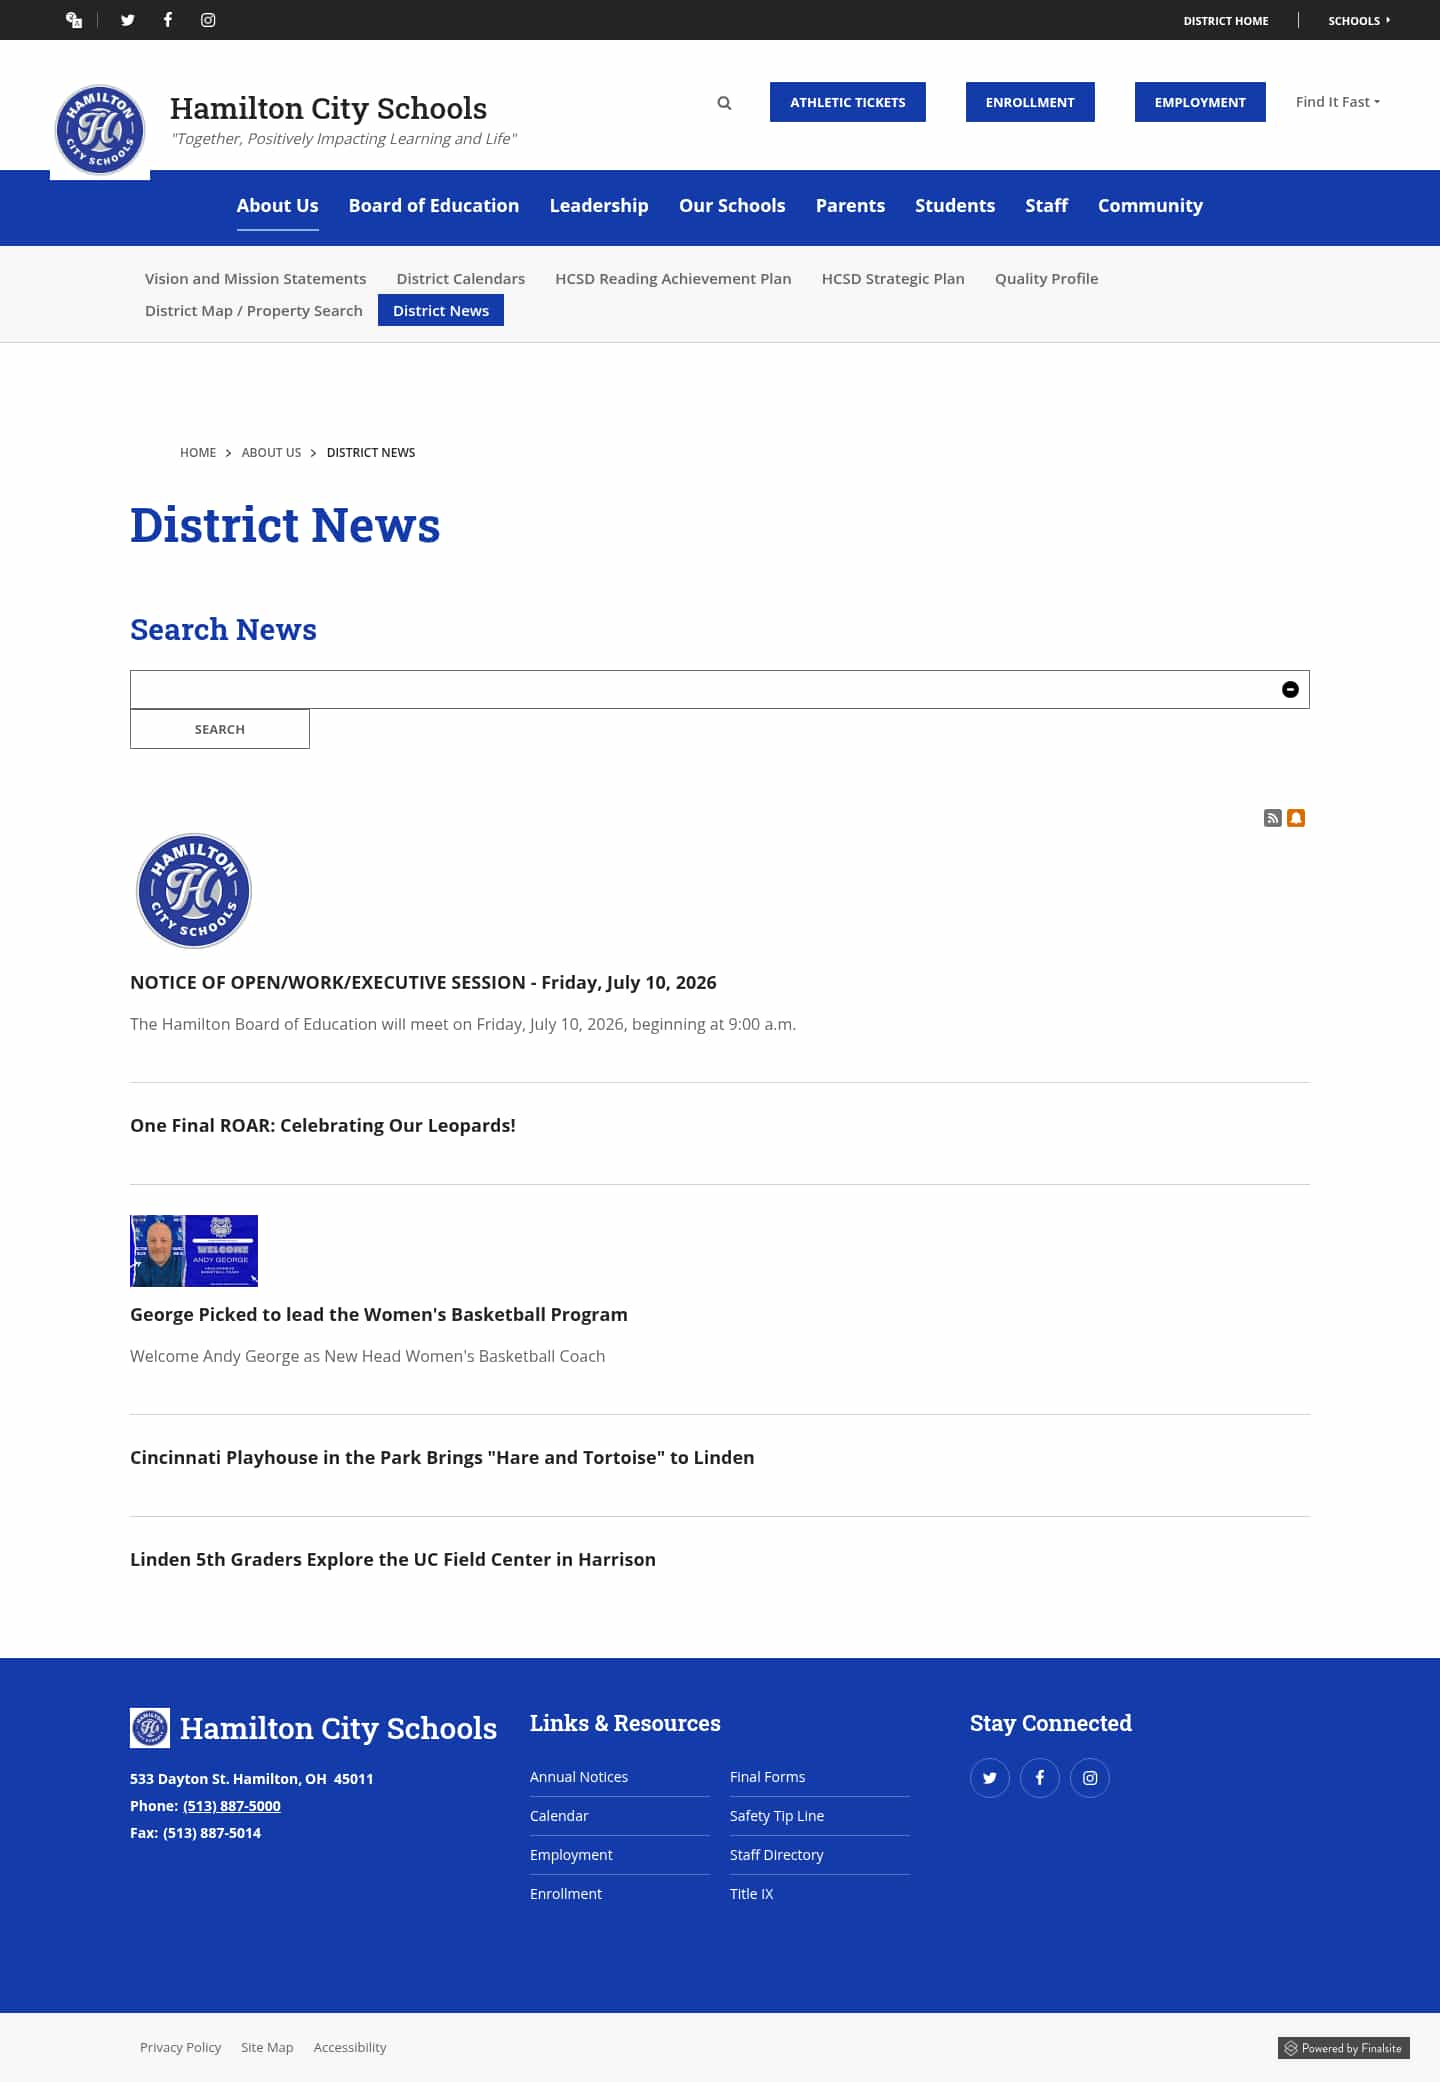The height and width of the screenshot is (2082, 1440).
Task: Click the Powered by Finalsite badge
Action: click(1343, 2048)
